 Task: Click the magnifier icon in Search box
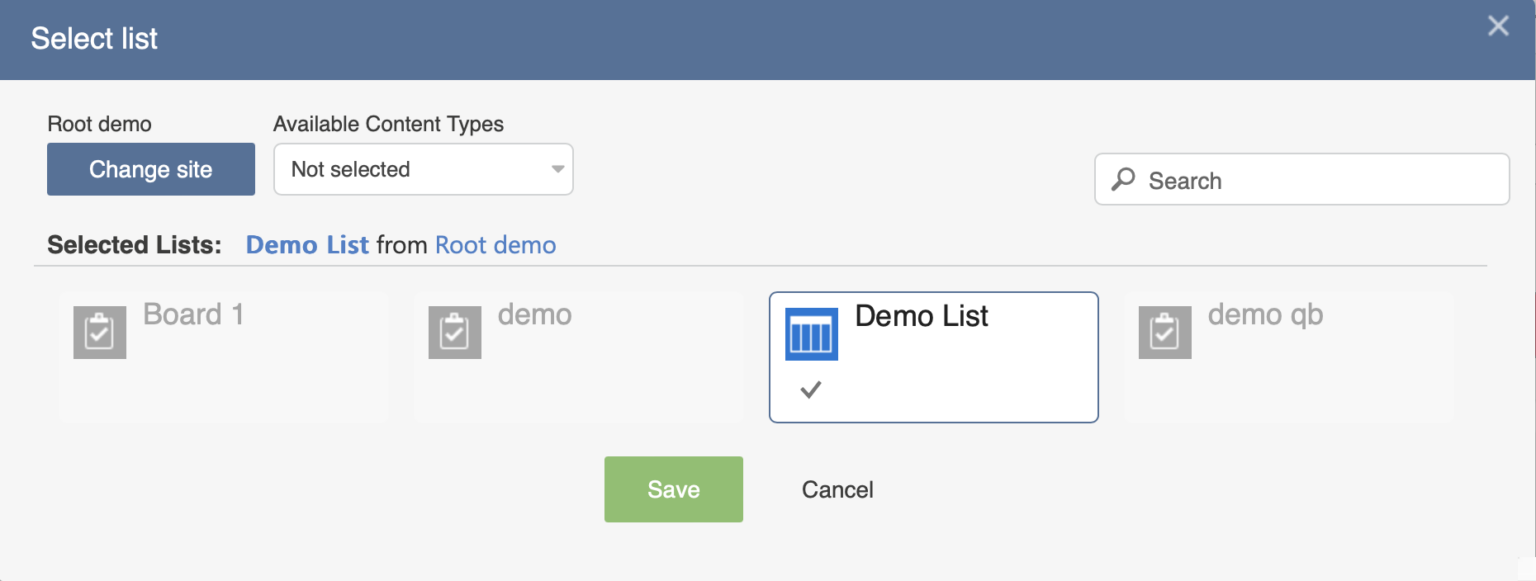tap(1124, 180)
